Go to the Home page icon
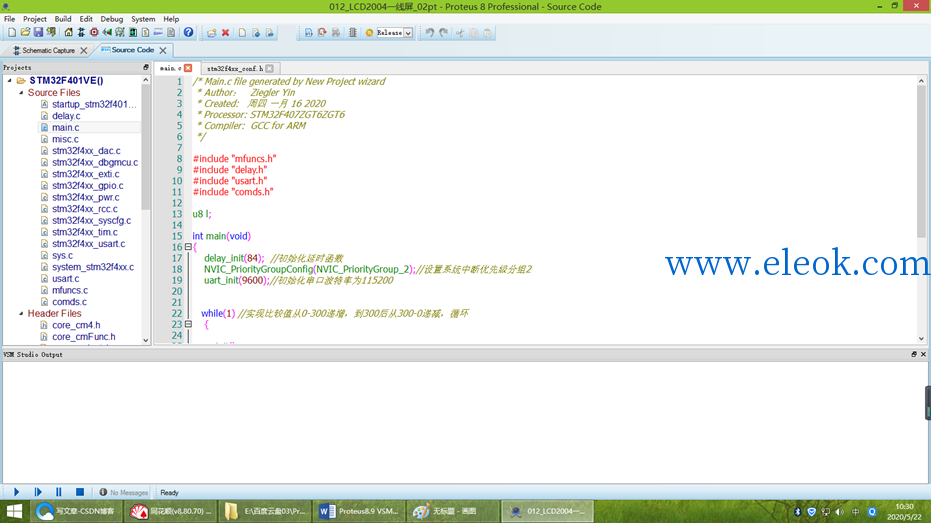This screenshot has height=523, width=931. click(x=68, y=33)
